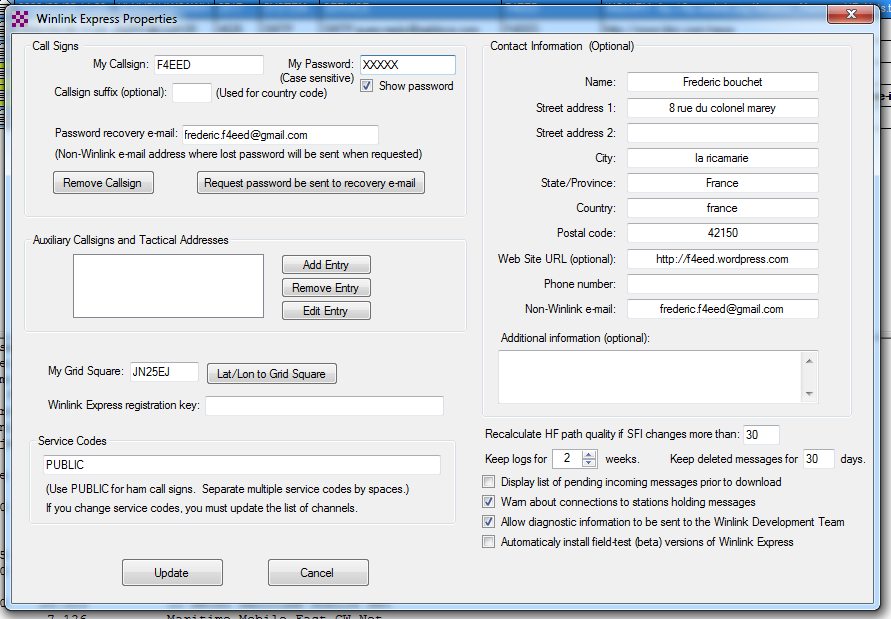Edit the SFI change threshold field
The image size is (891, 619).
point(761,435)
